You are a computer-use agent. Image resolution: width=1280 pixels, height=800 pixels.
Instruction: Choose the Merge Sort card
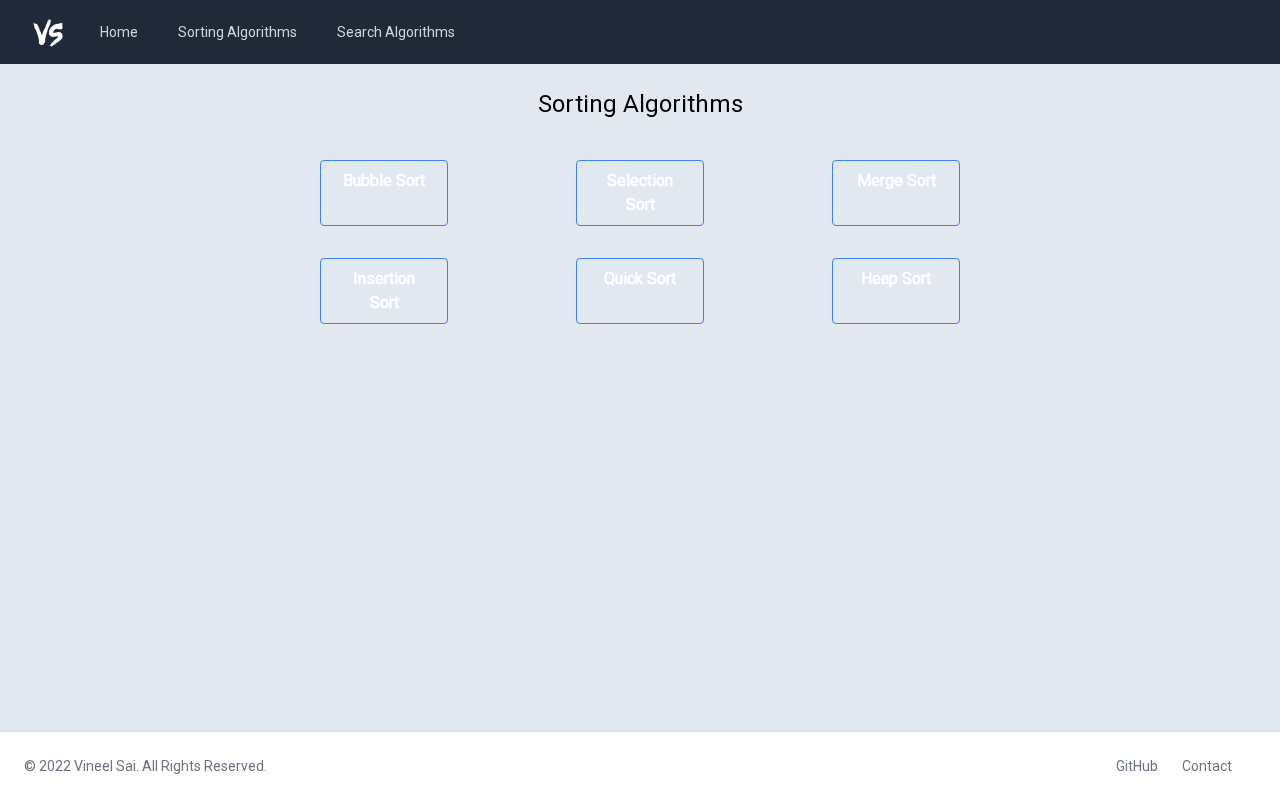click(896, 193)
